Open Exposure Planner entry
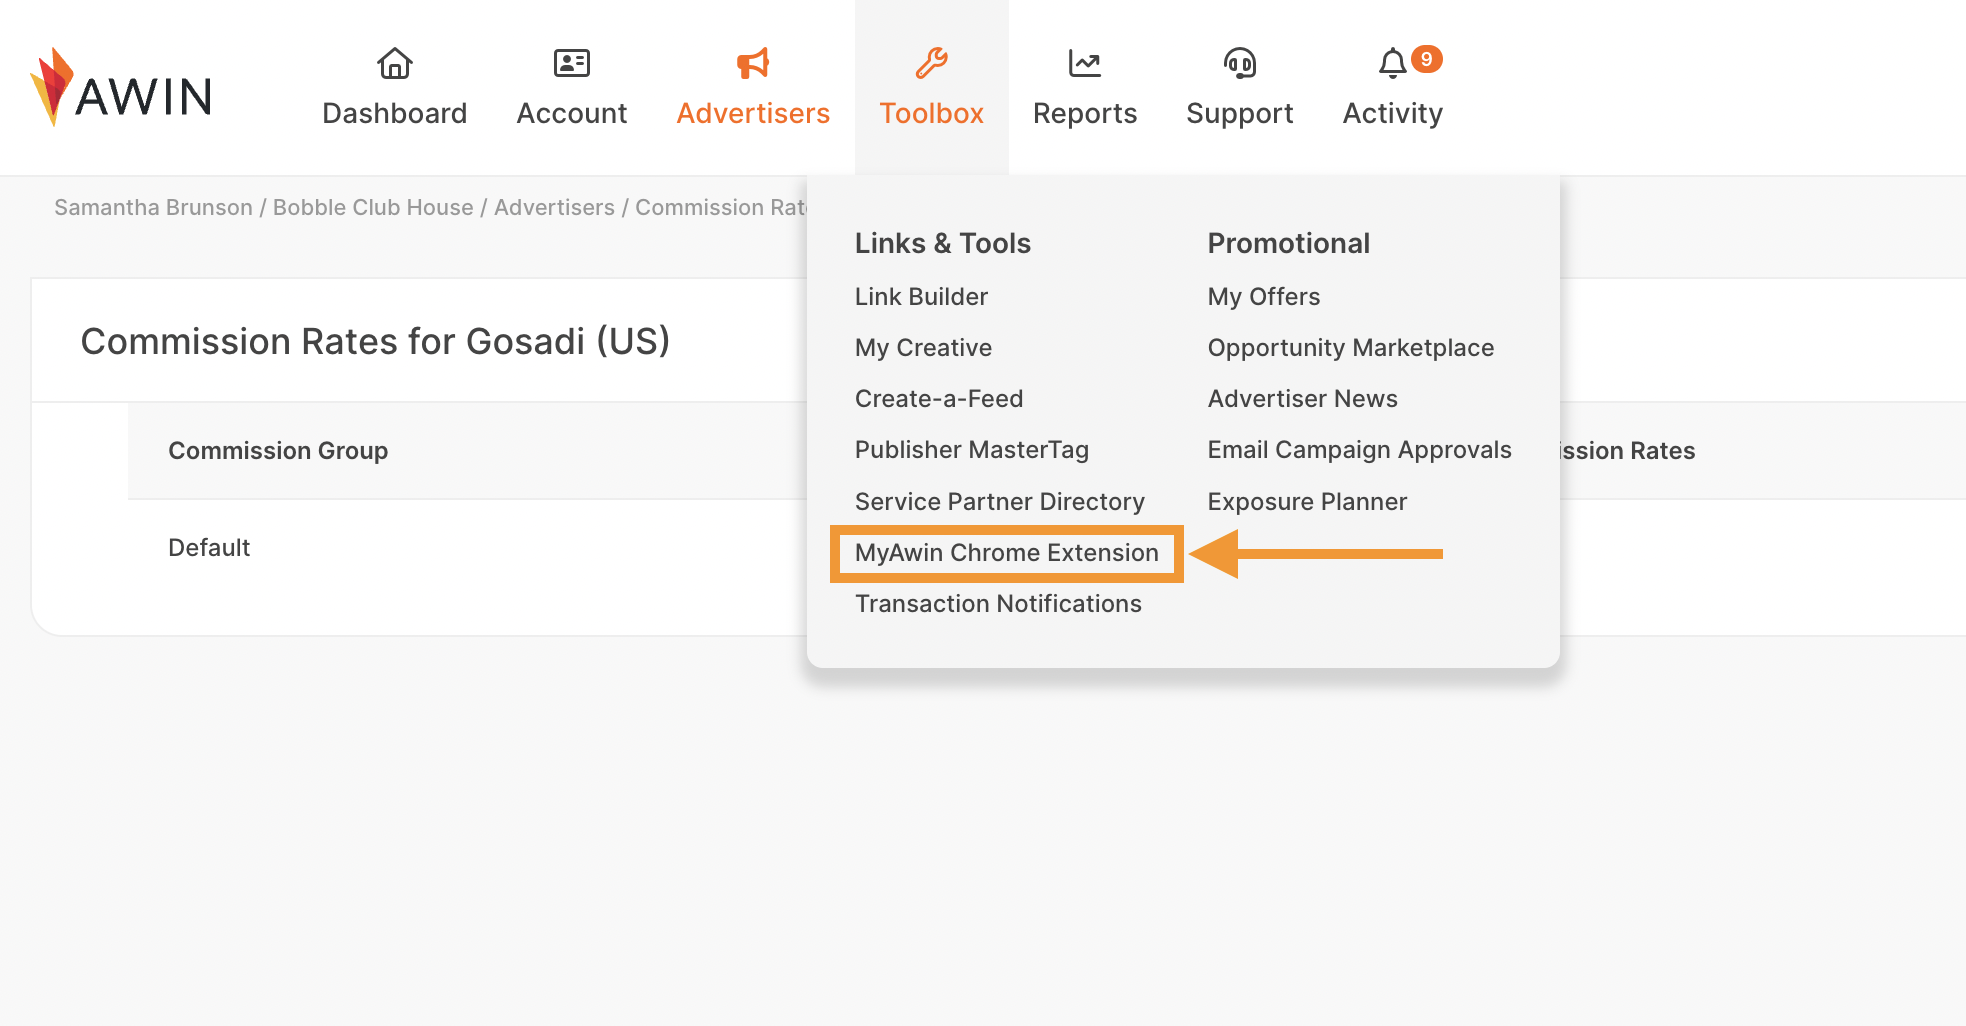 click(1307, 502)
